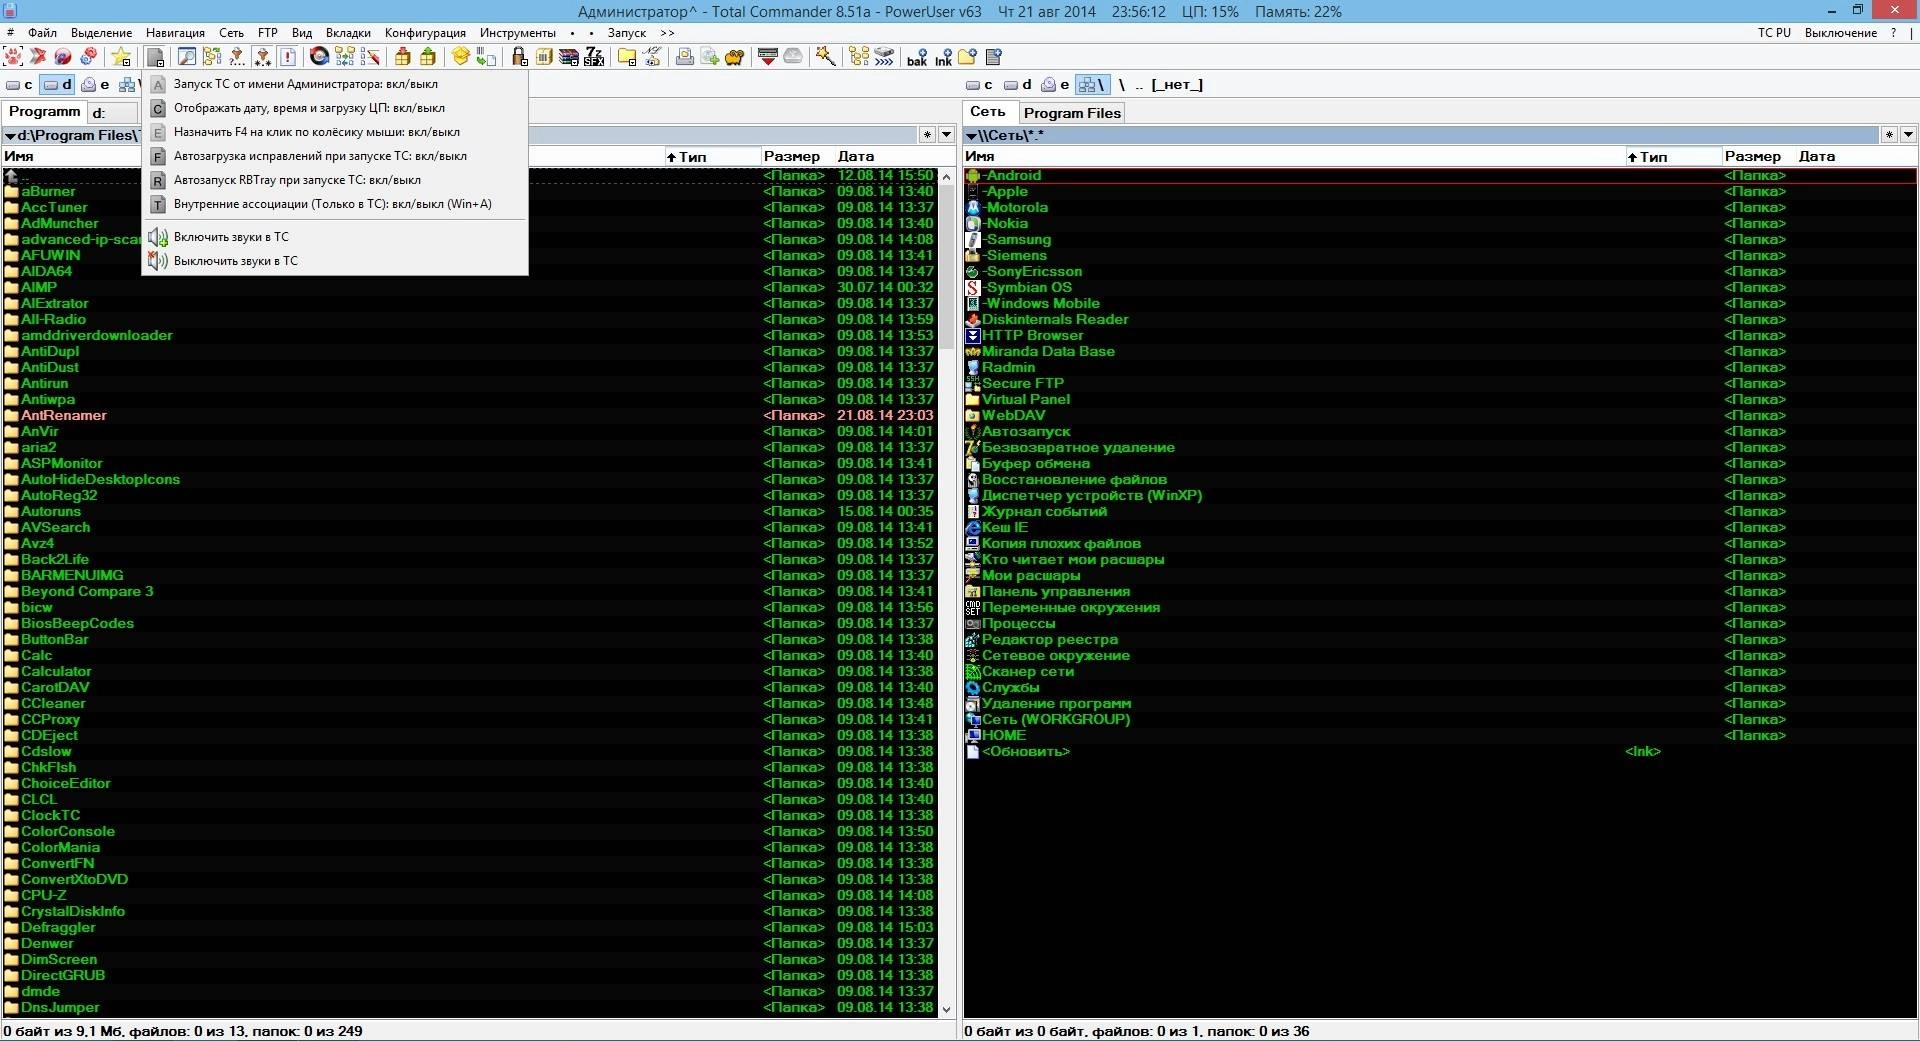Open dropdown triangle before \\Сеть path
1920x1041 pixels.
[971, 136]
